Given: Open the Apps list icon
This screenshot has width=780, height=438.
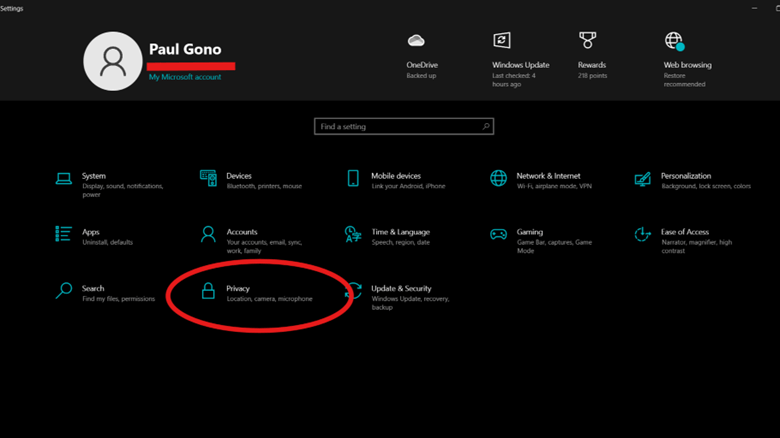Looking at the screenshot, I should [64, 235].
